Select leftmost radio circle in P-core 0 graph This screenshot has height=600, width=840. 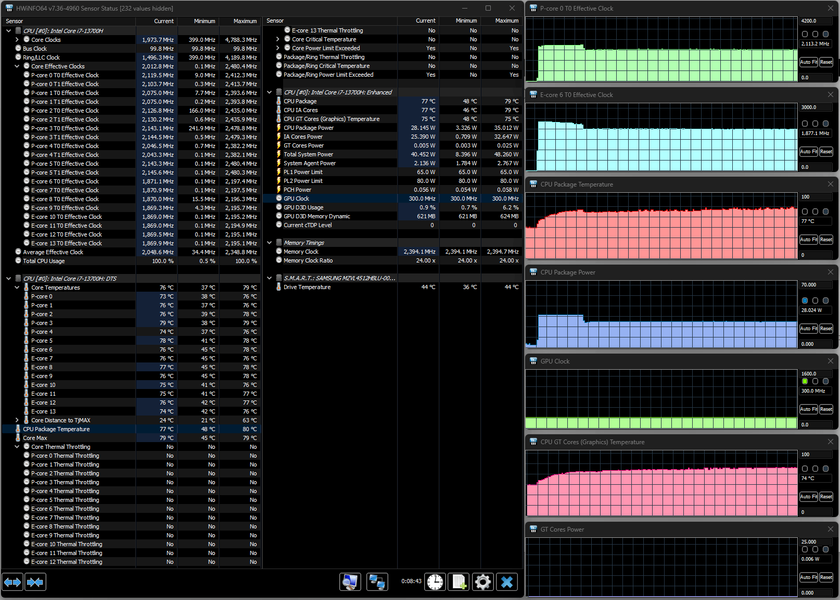pyautogui.click(x=805, y=34)
